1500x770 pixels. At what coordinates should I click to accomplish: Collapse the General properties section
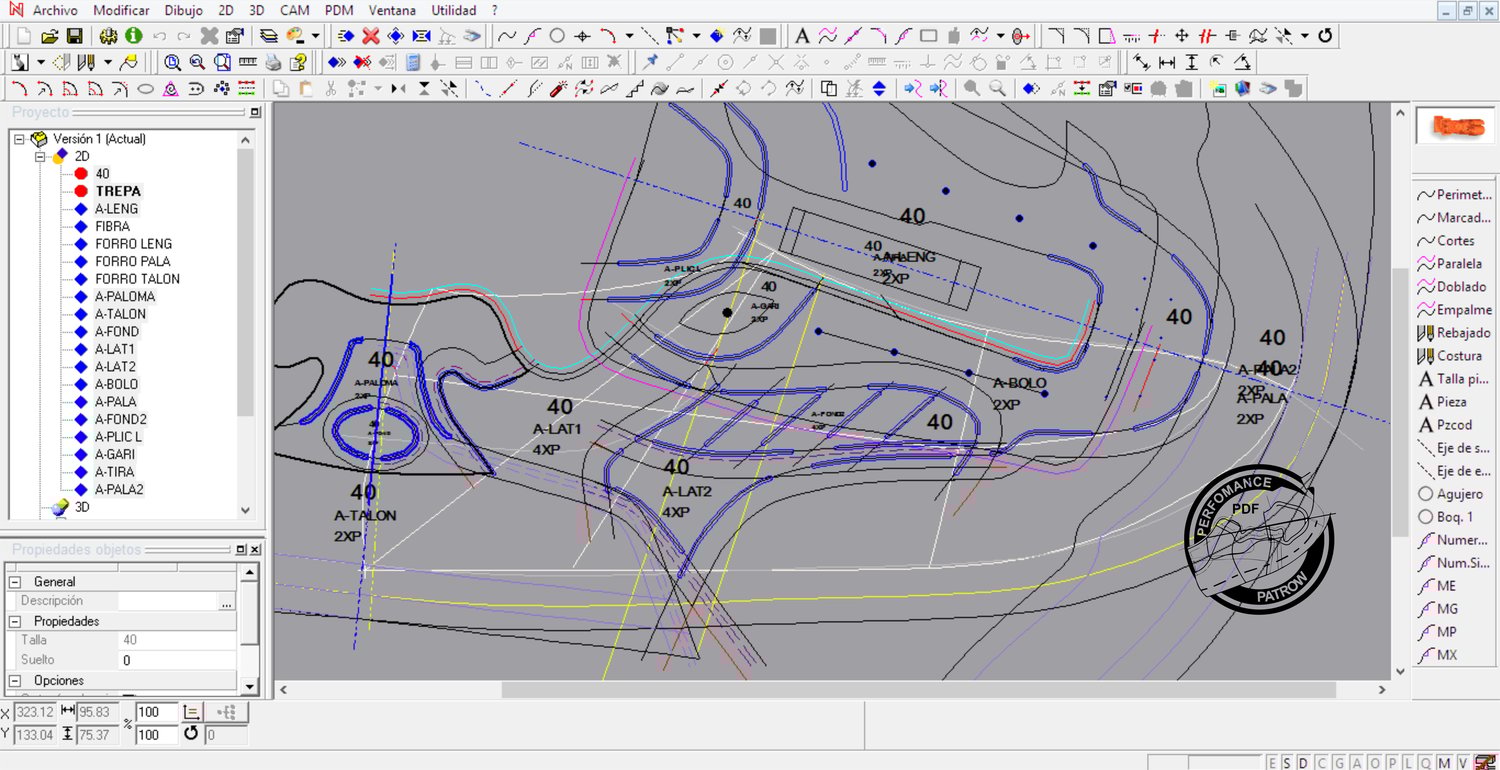(15, 582)
